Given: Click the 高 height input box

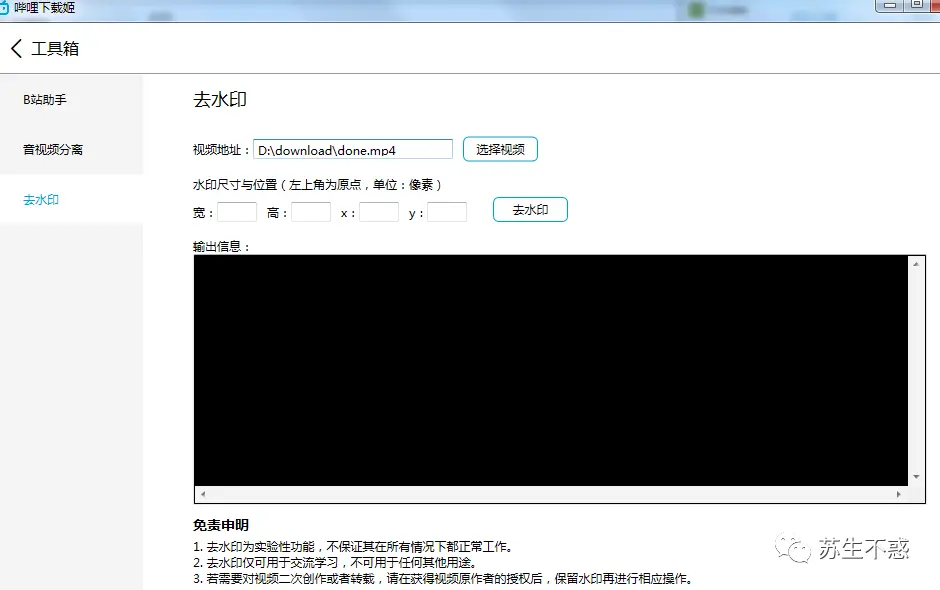Looking at the screenshot, I should click(x=311, y=211).
